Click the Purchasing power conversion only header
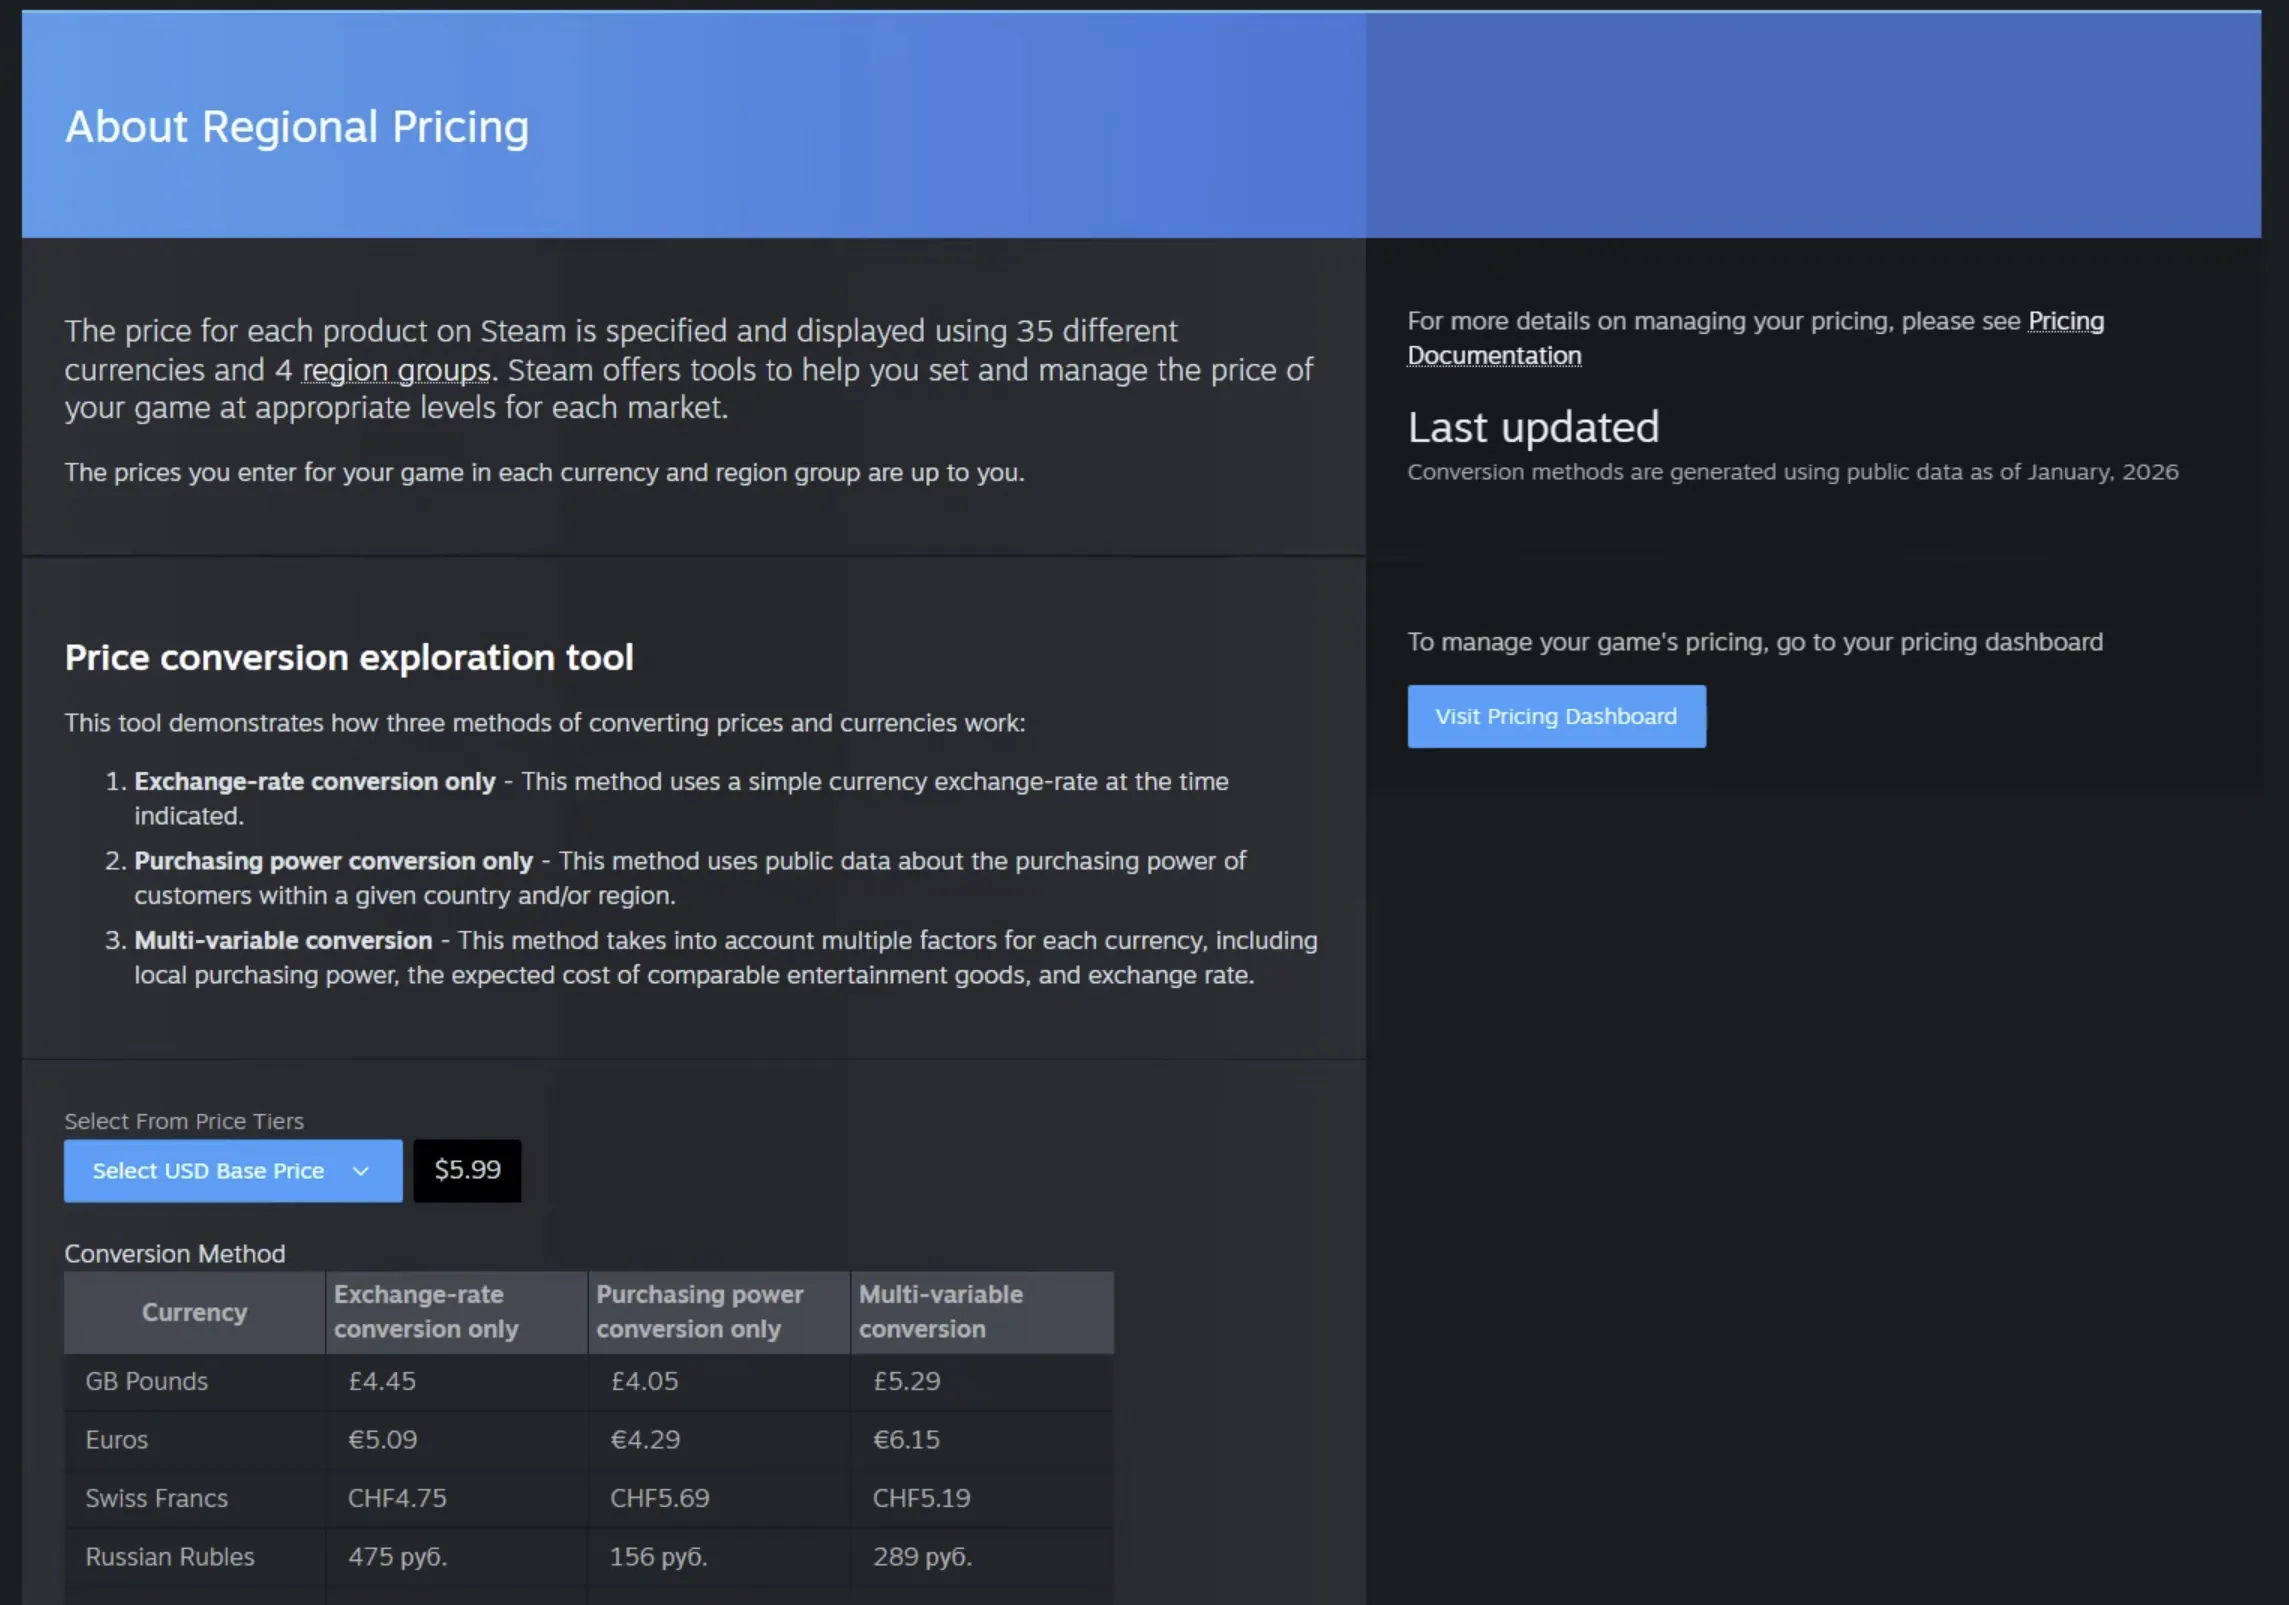Screen dimensions: 2289x1605 tap(700, 1311)
